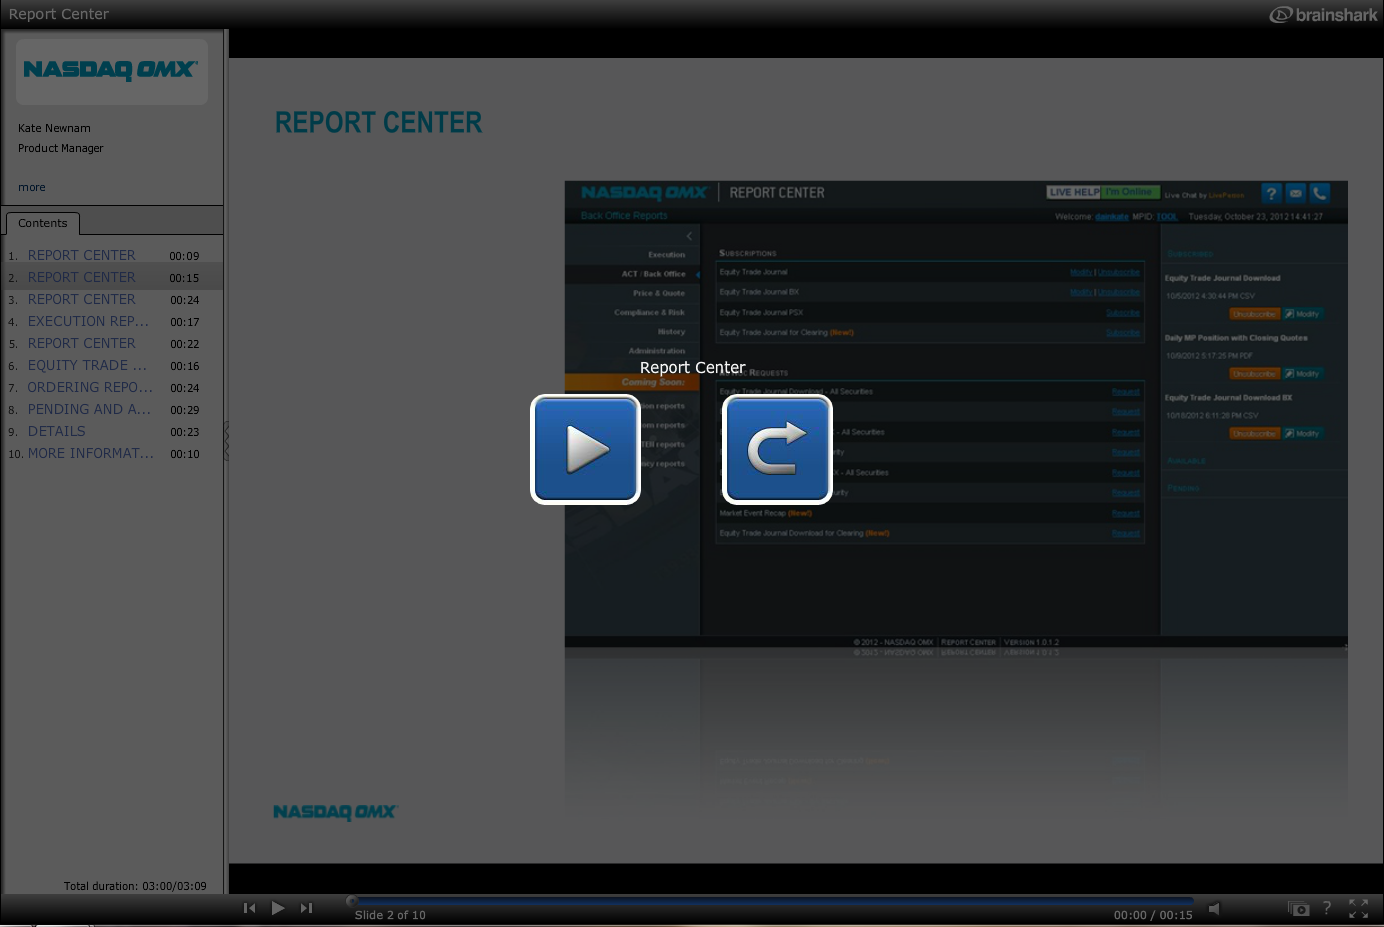Click Compliance & Risk menu item in slide
The image size is (1384, 927).
tap(650, 312)
